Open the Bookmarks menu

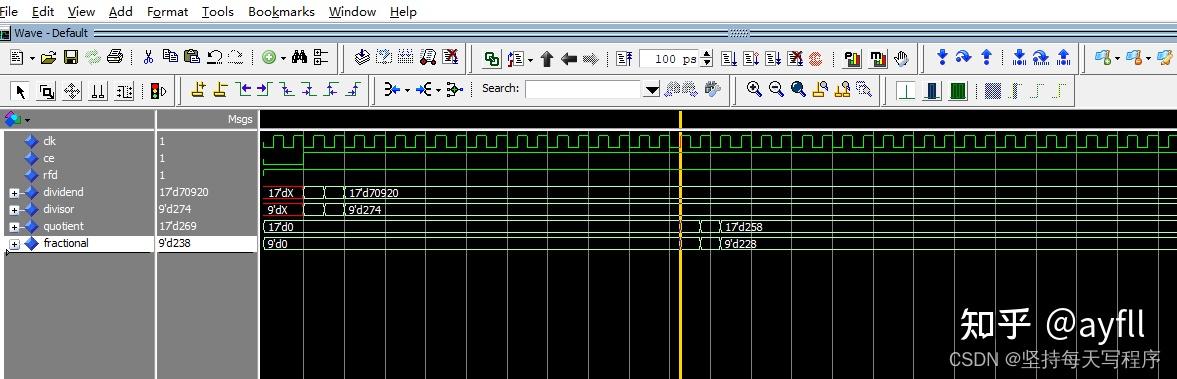click(281, 12)
